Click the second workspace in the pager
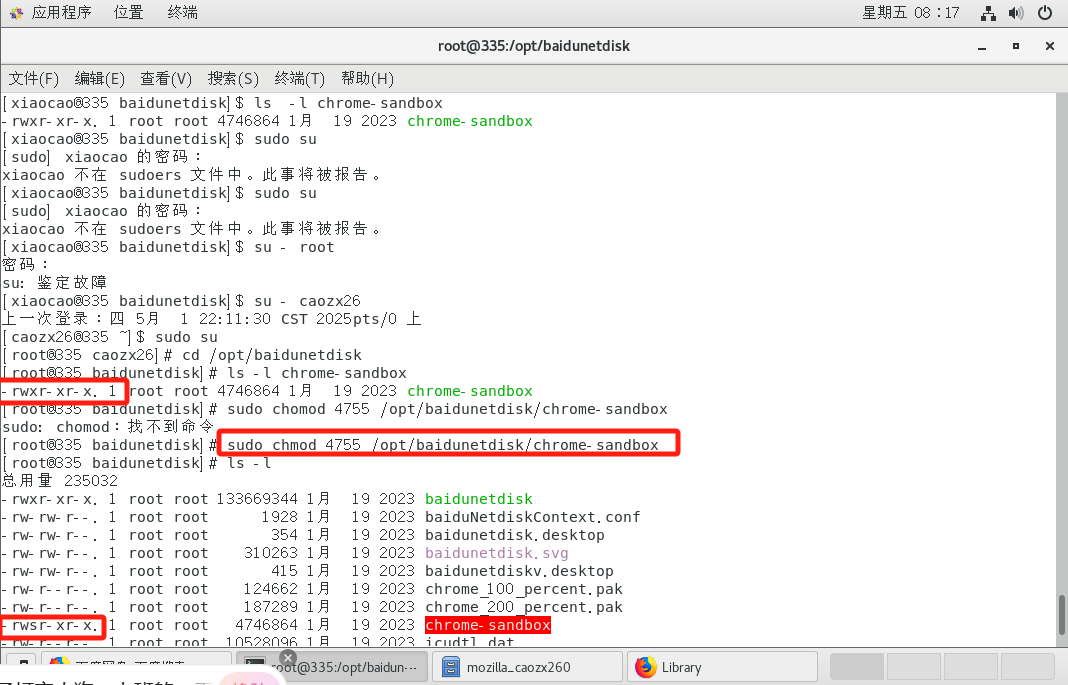The height and width of the screenshot is (685, 1068). tap(913, 667)
